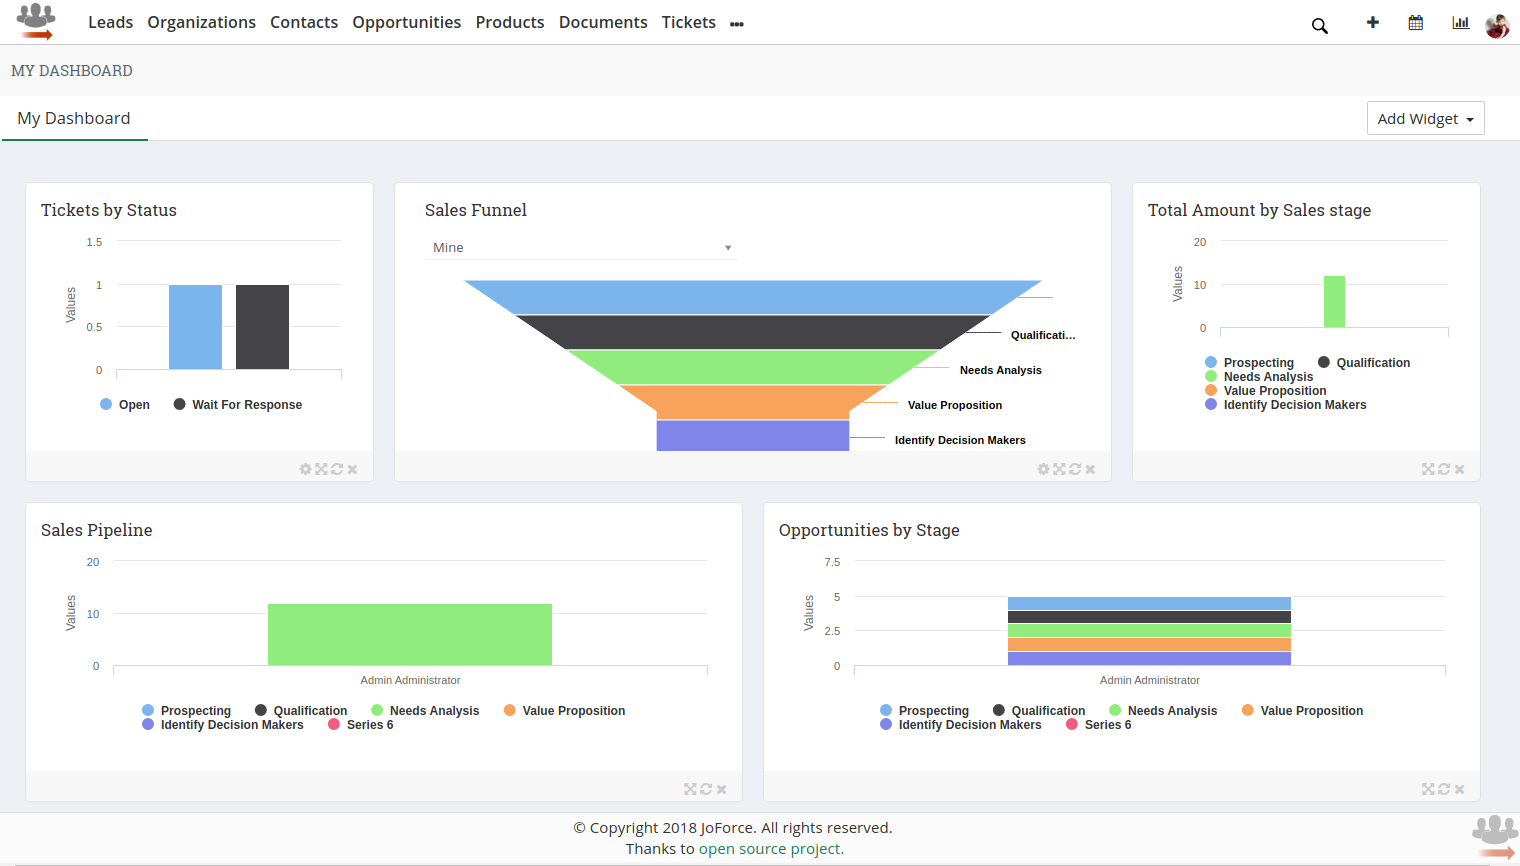
Task: Go to the Opportunities menu
Action: coord(406,22)
